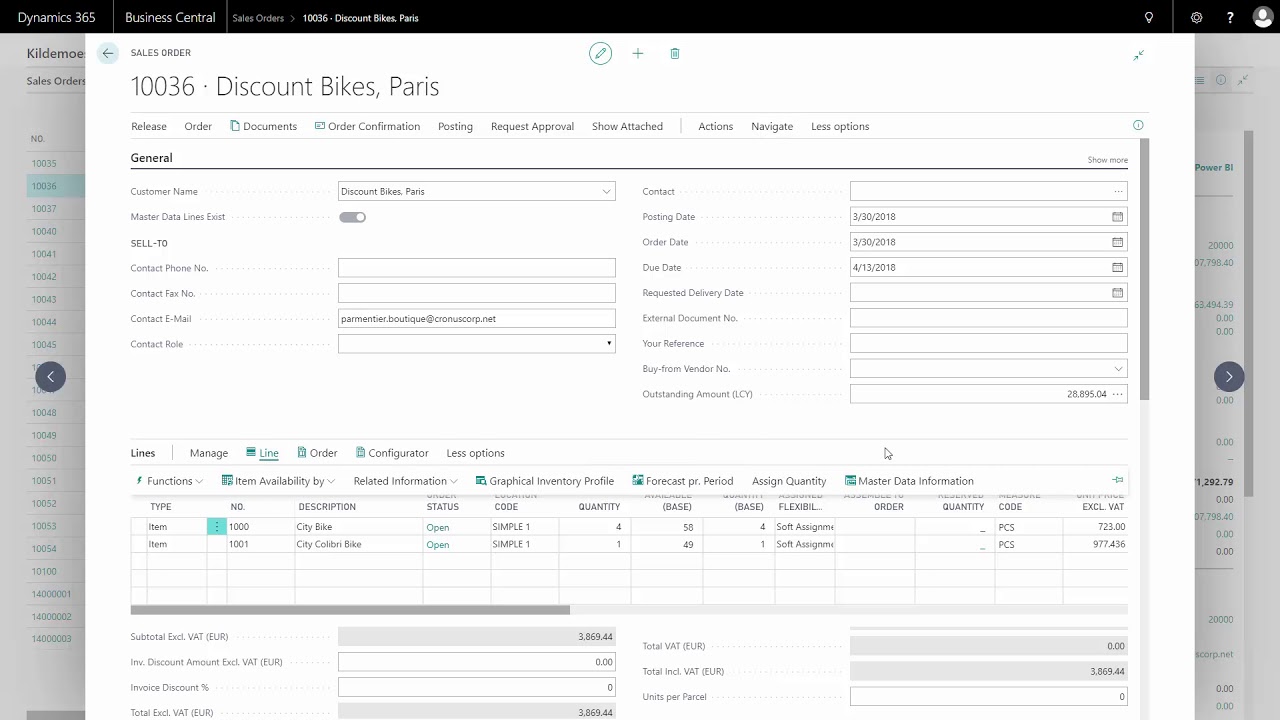Expand Related Information menu
1280x720 pixels.
[405, 481]
